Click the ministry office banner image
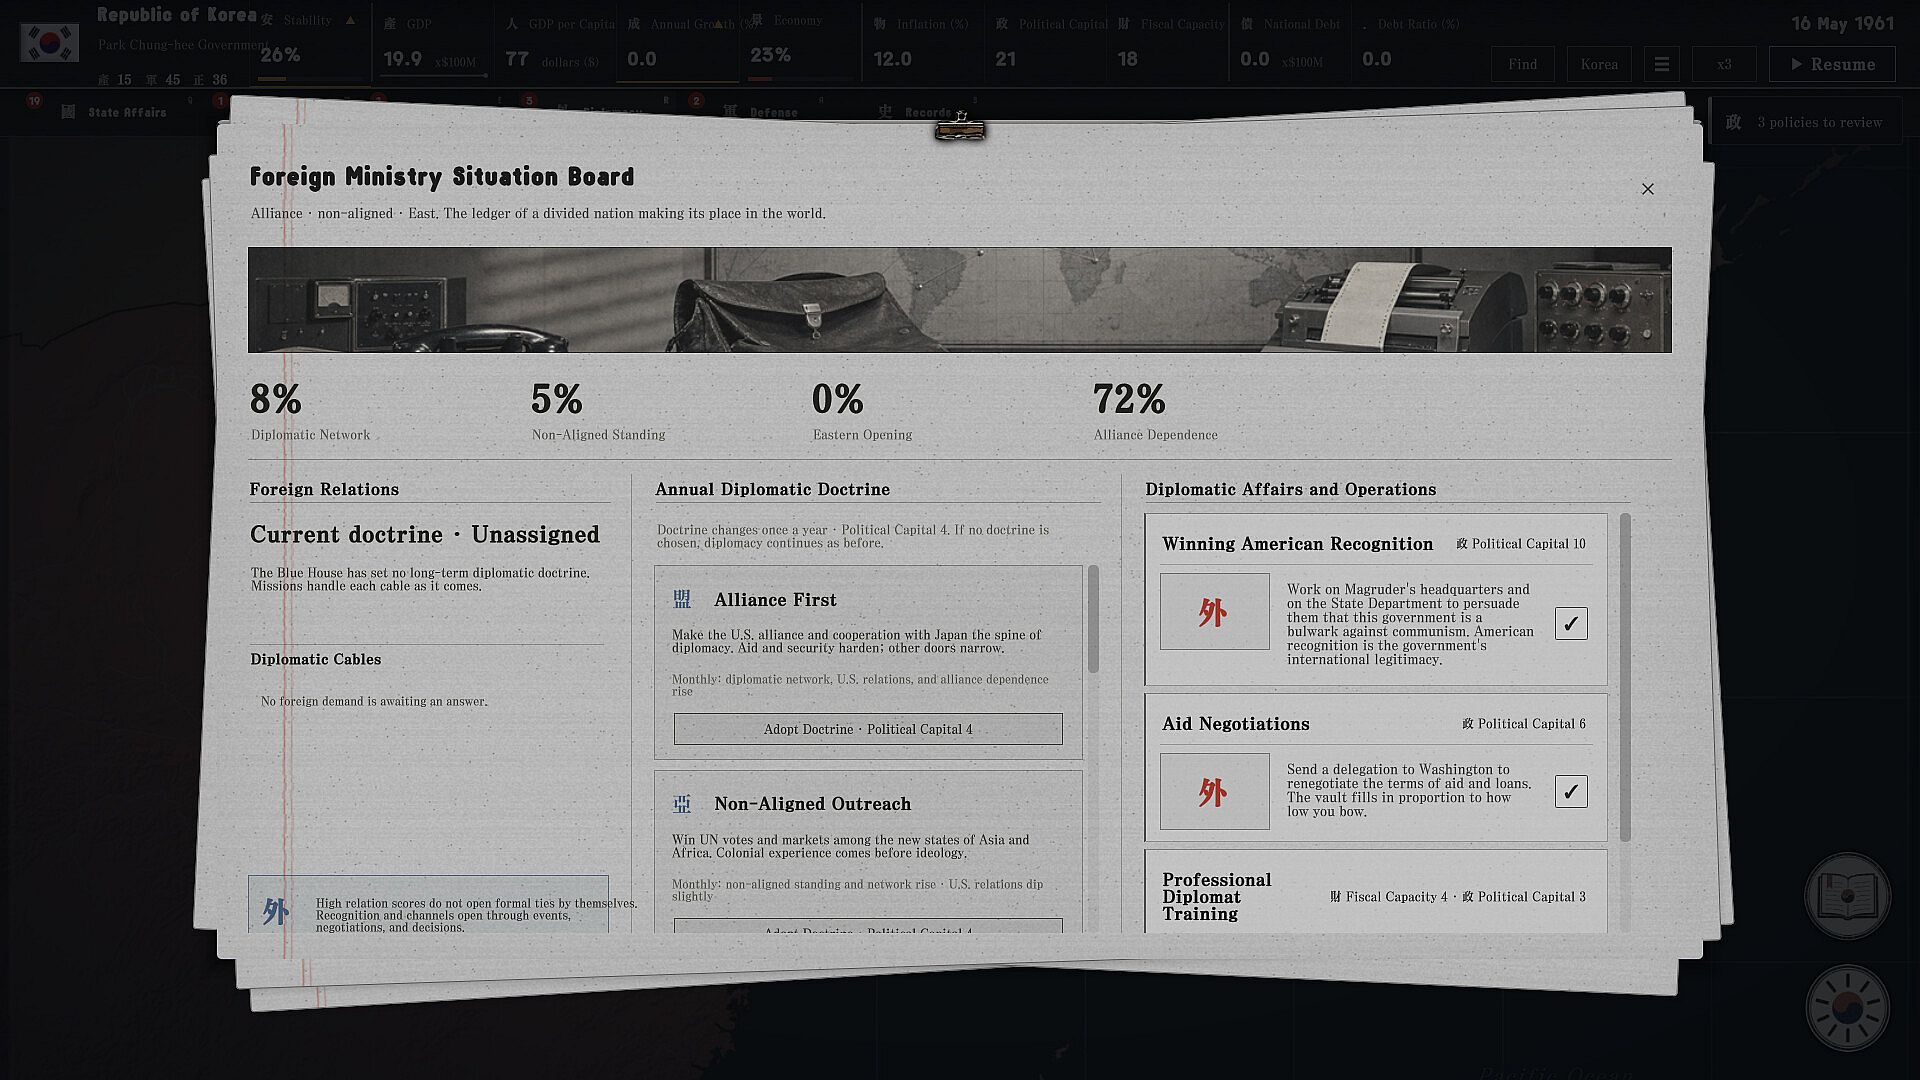This screenshot has height=1080, width=1920. (x=960, y=300)
